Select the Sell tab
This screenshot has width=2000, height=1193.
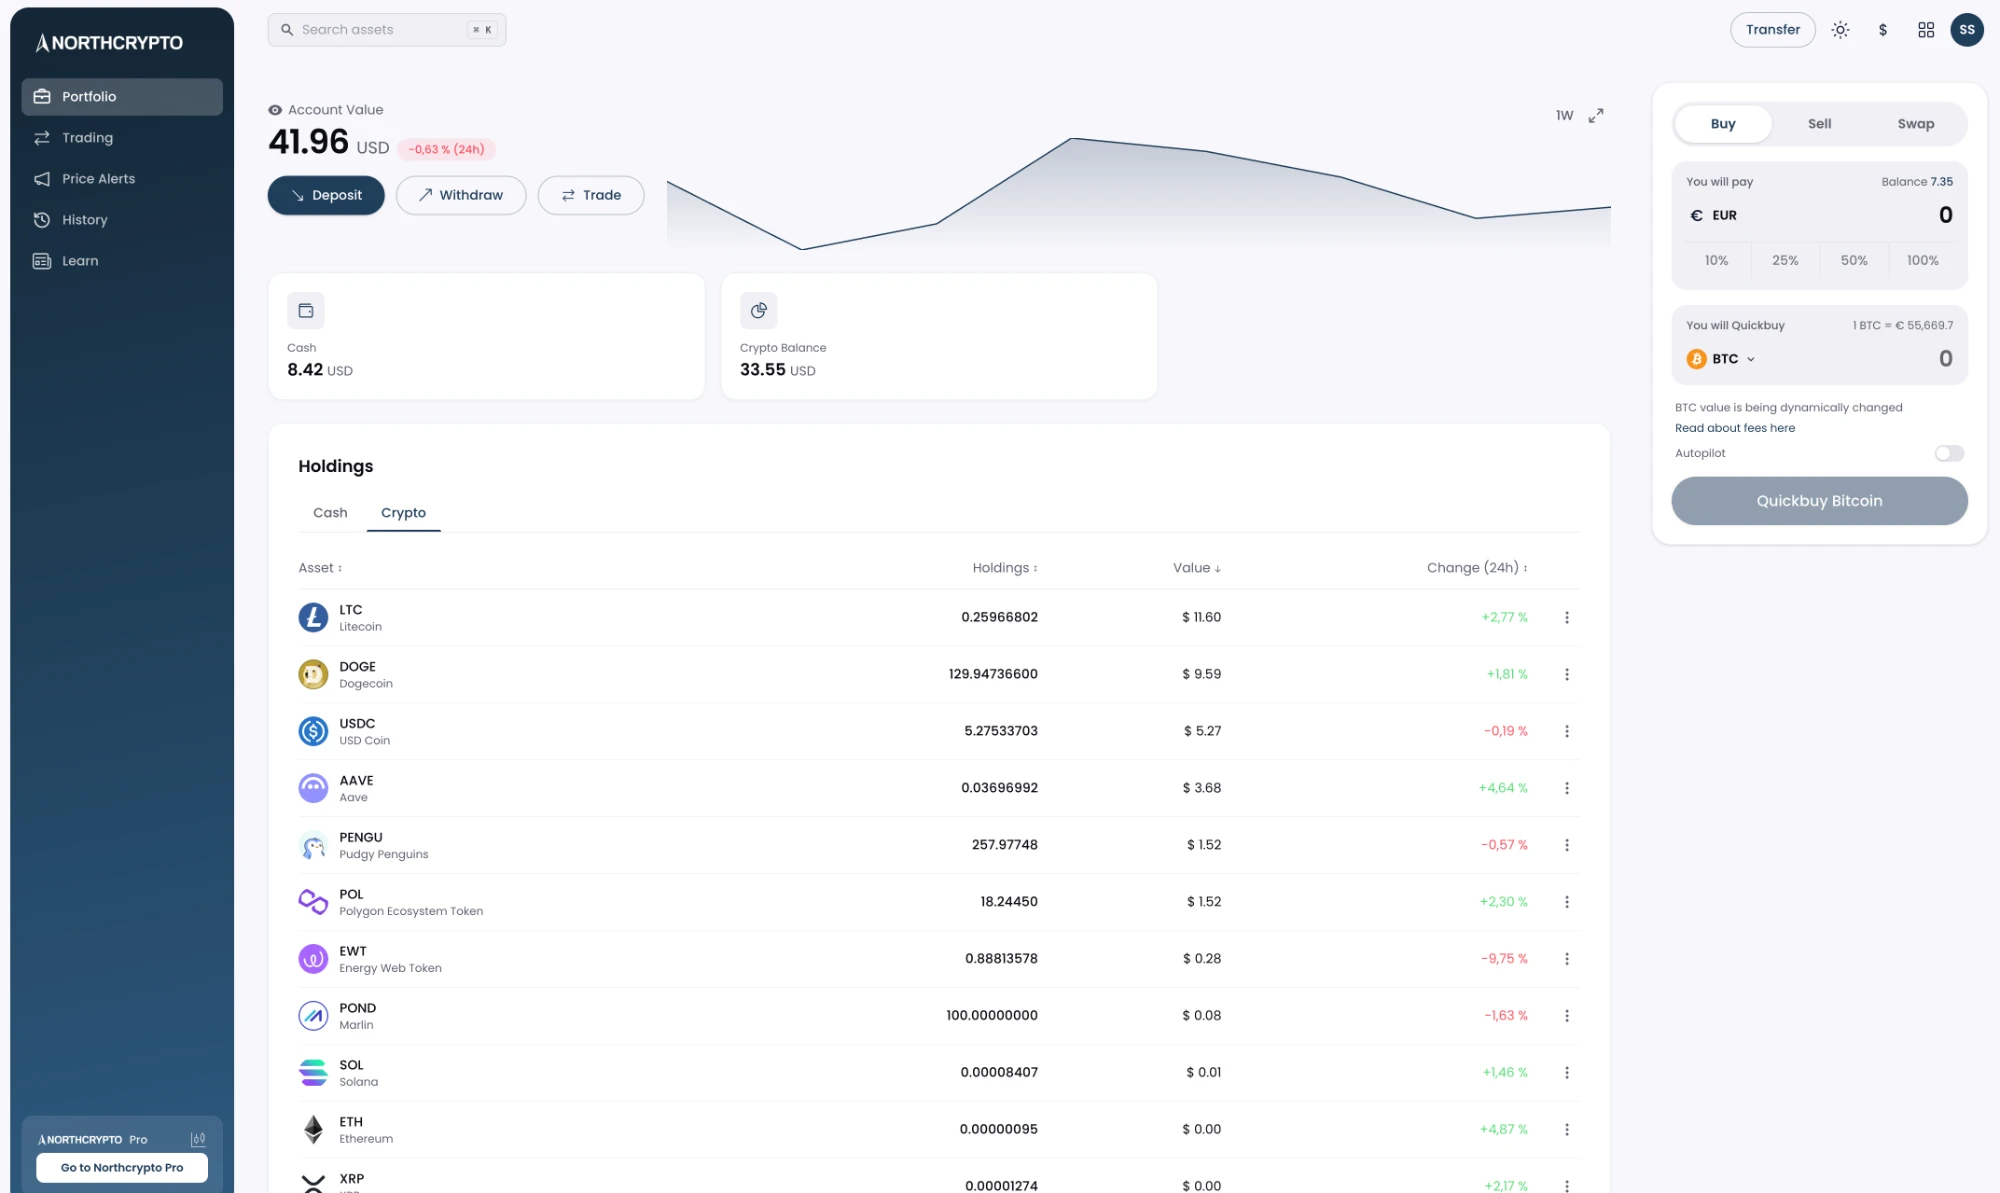pos(1819,124)
